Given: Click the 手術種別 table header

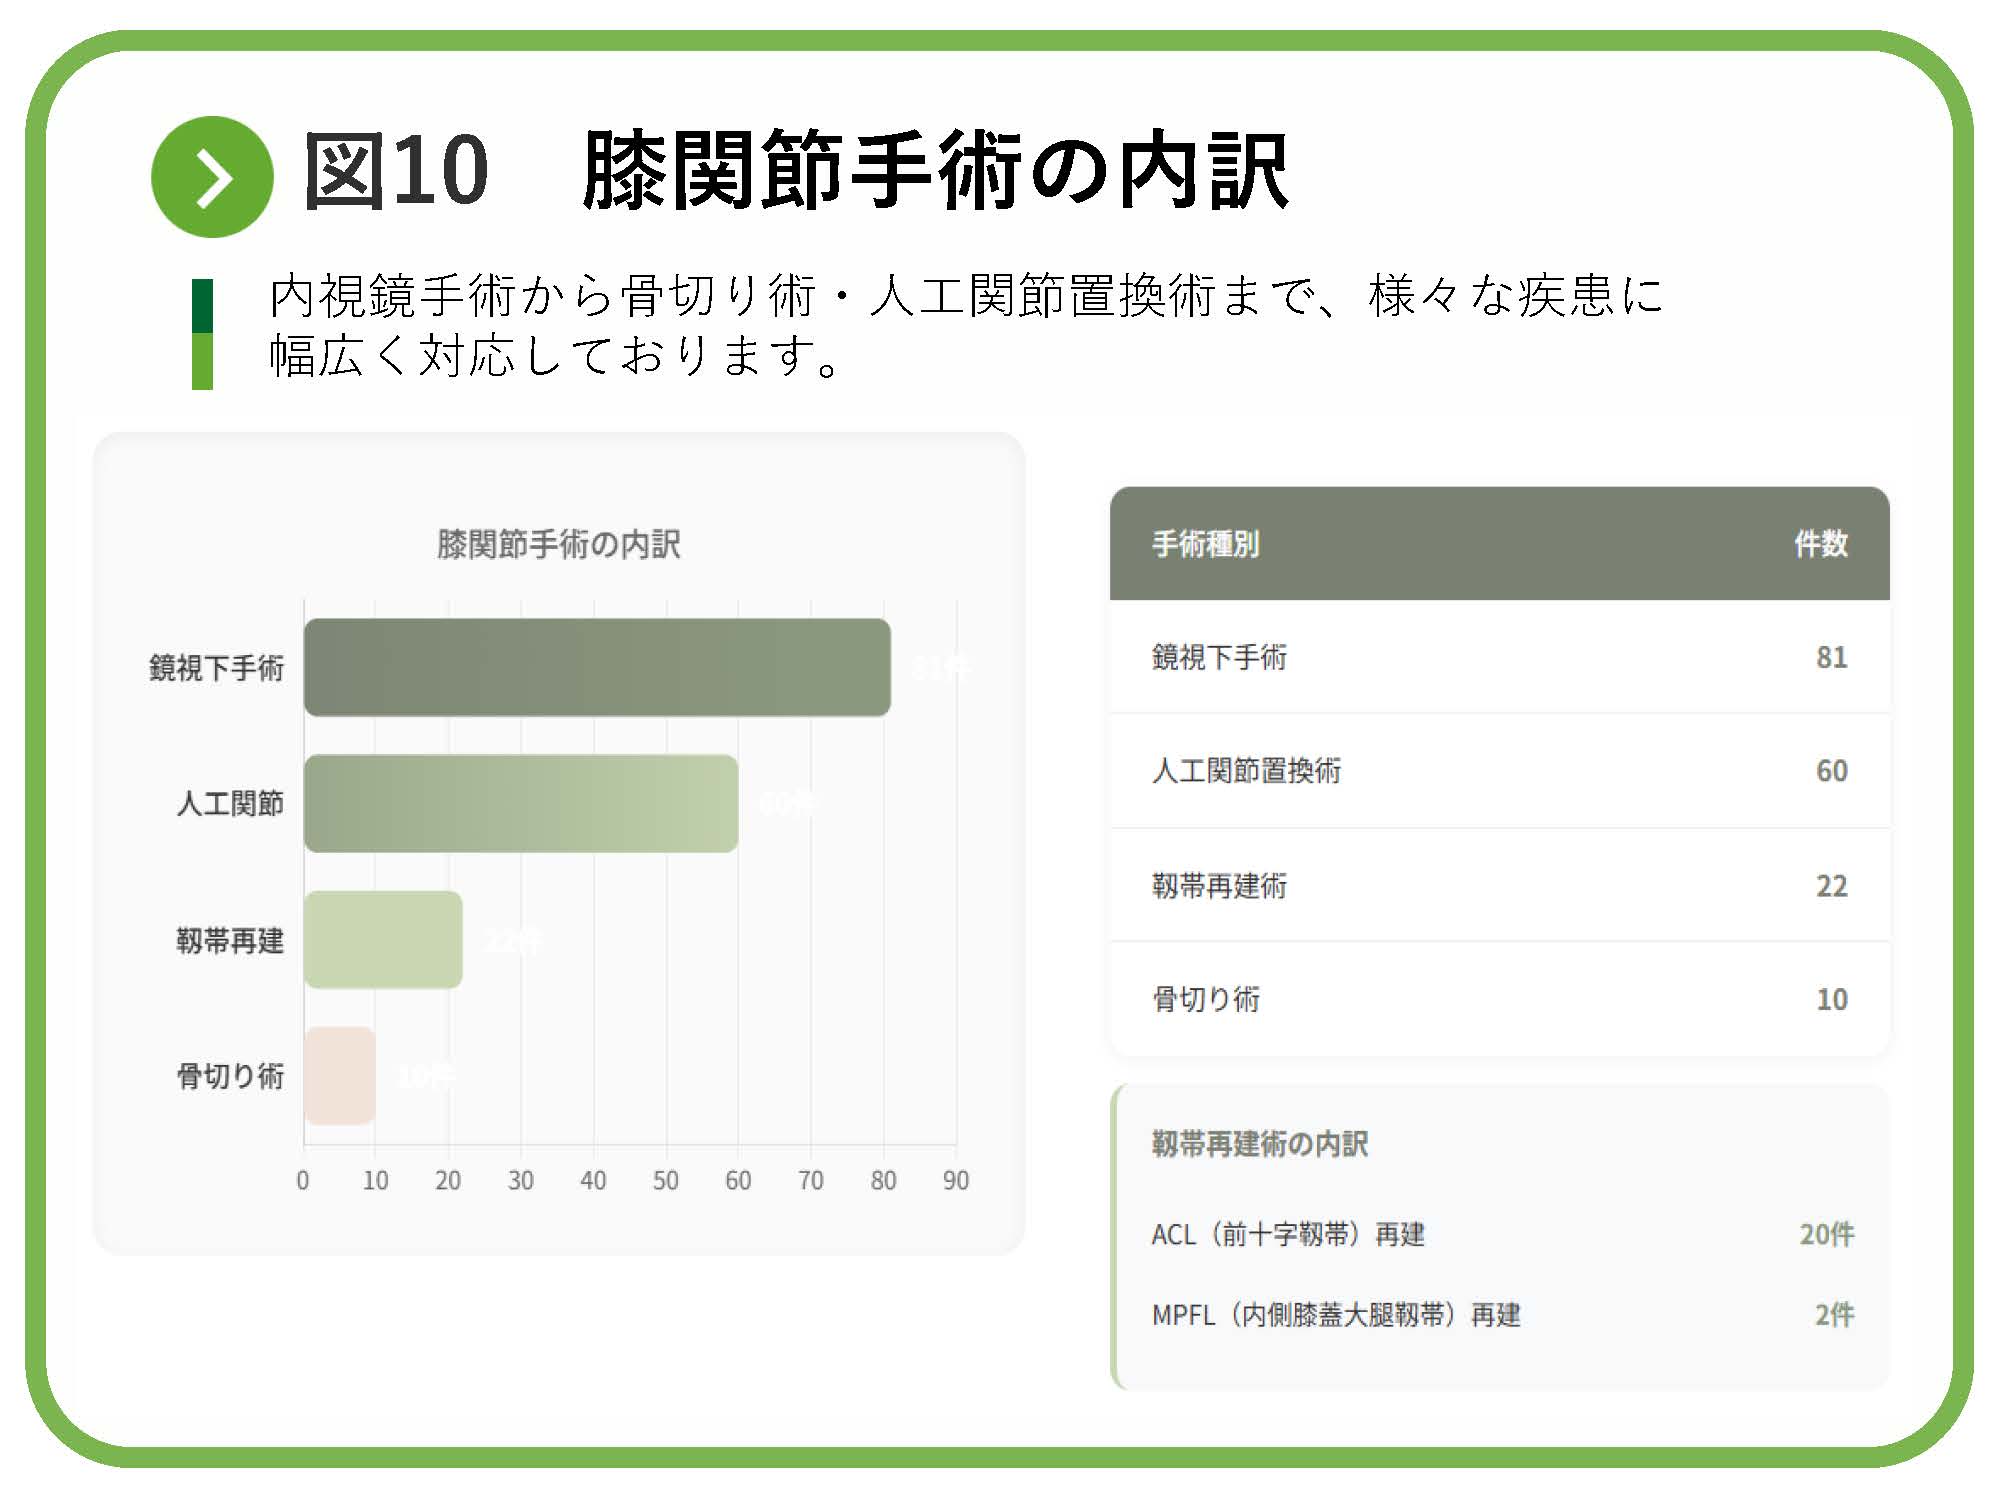Looking at the screenshot, I should (x=1205, y=544).
